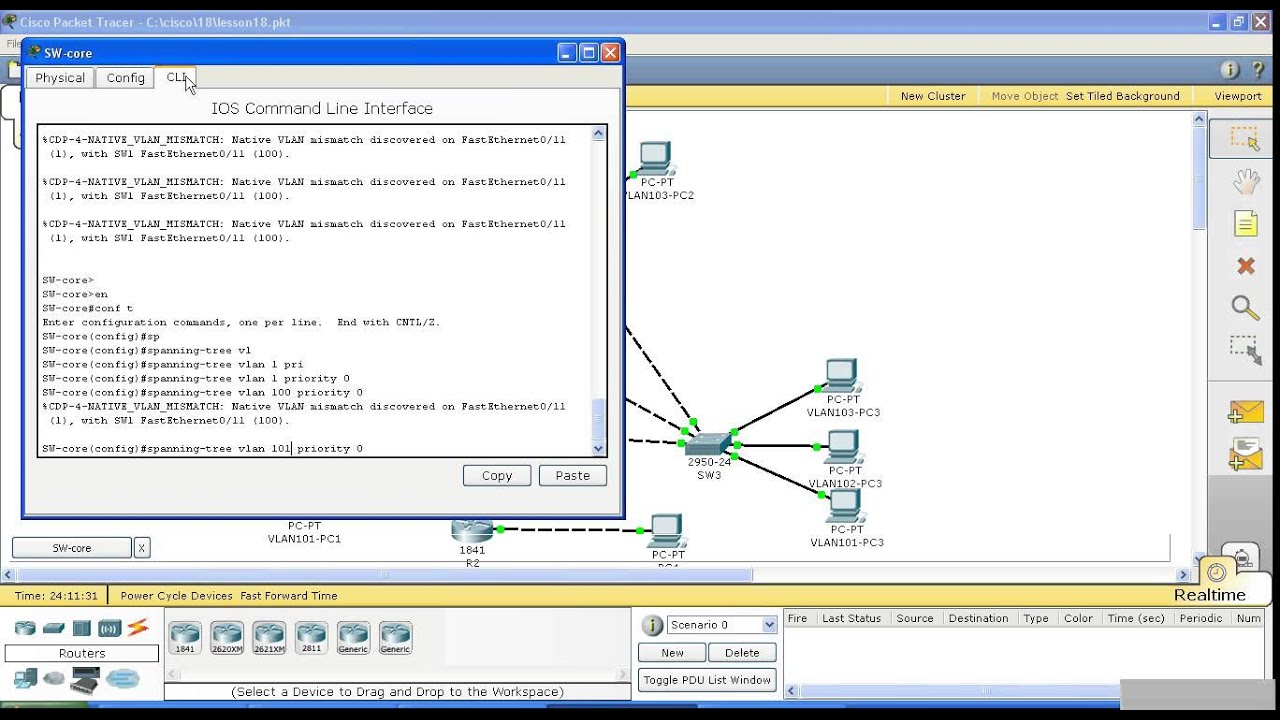
Task: Pick the 2620XM router from device list
Action: point(227,637)
